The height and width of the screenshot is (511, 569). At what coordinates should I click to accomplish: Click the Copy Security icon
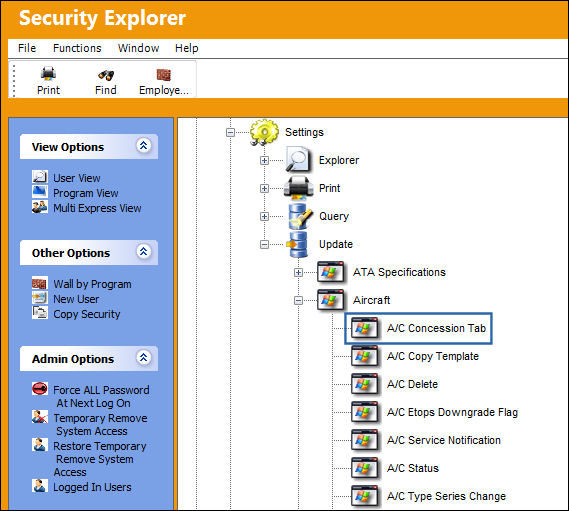coord(40,313)
